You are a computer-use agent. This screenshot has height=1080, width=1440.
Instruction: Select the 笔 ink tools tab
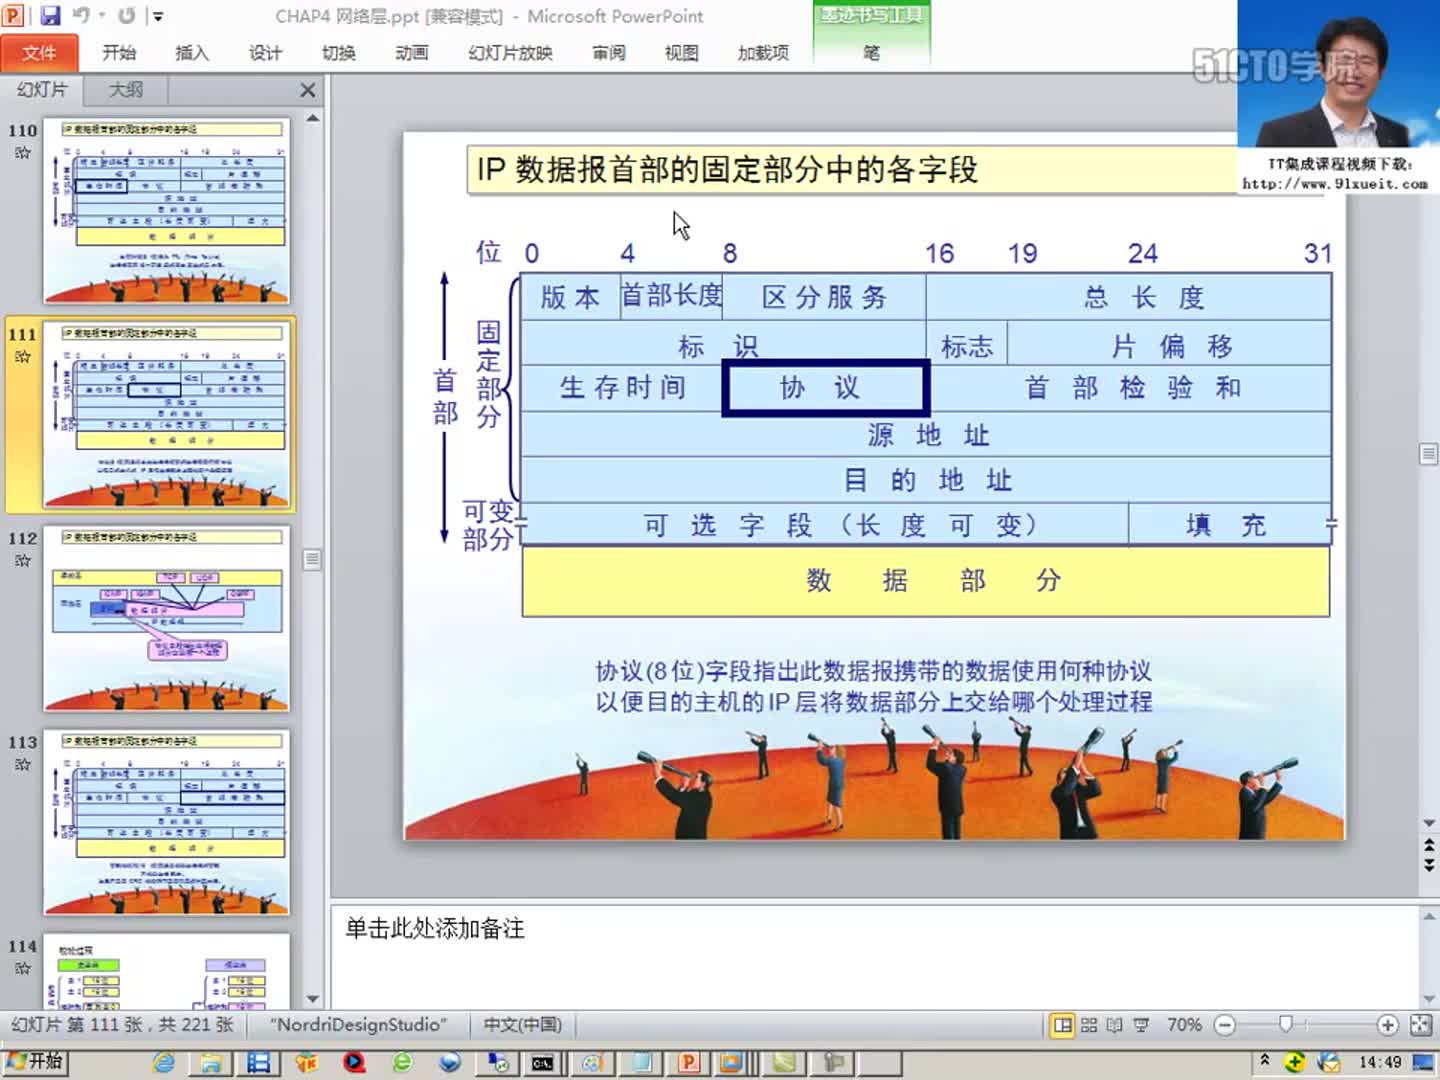pyautogui.click(x=872, y=53)
